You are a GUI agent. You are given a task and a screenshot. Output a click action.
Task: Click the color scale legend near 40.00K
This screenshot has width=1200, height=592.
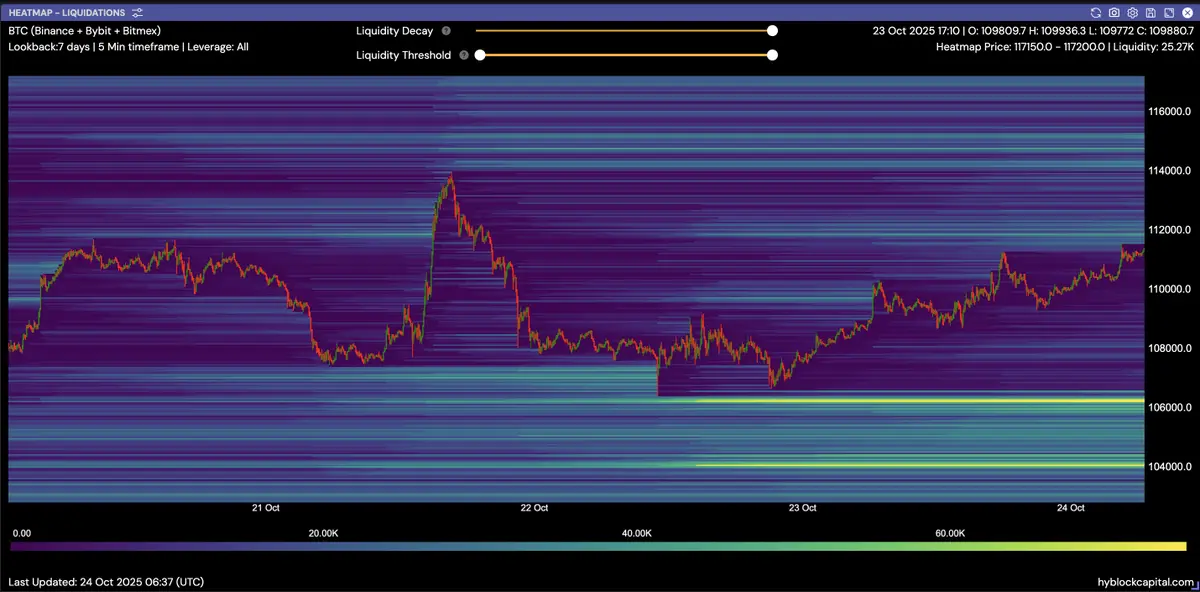coord(636,547)
